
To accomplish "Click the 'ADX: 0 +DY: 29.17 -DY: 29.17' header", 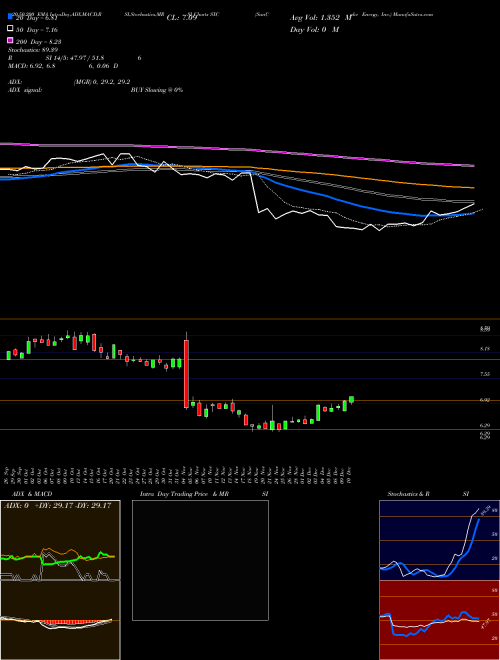I will click(x=57, y=505).
